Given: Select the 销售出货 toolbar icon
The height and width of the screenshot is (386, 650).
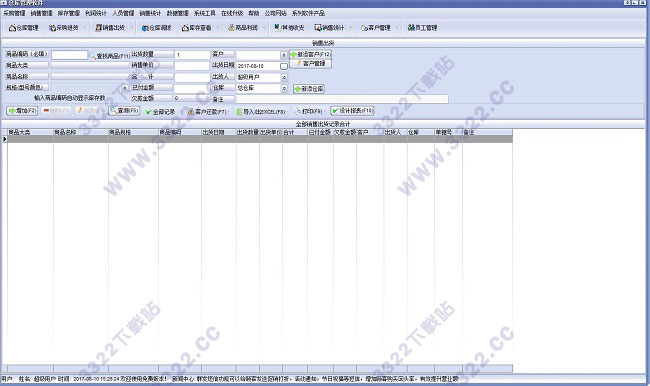Looking at the screenshot, I should coord(110,28).
